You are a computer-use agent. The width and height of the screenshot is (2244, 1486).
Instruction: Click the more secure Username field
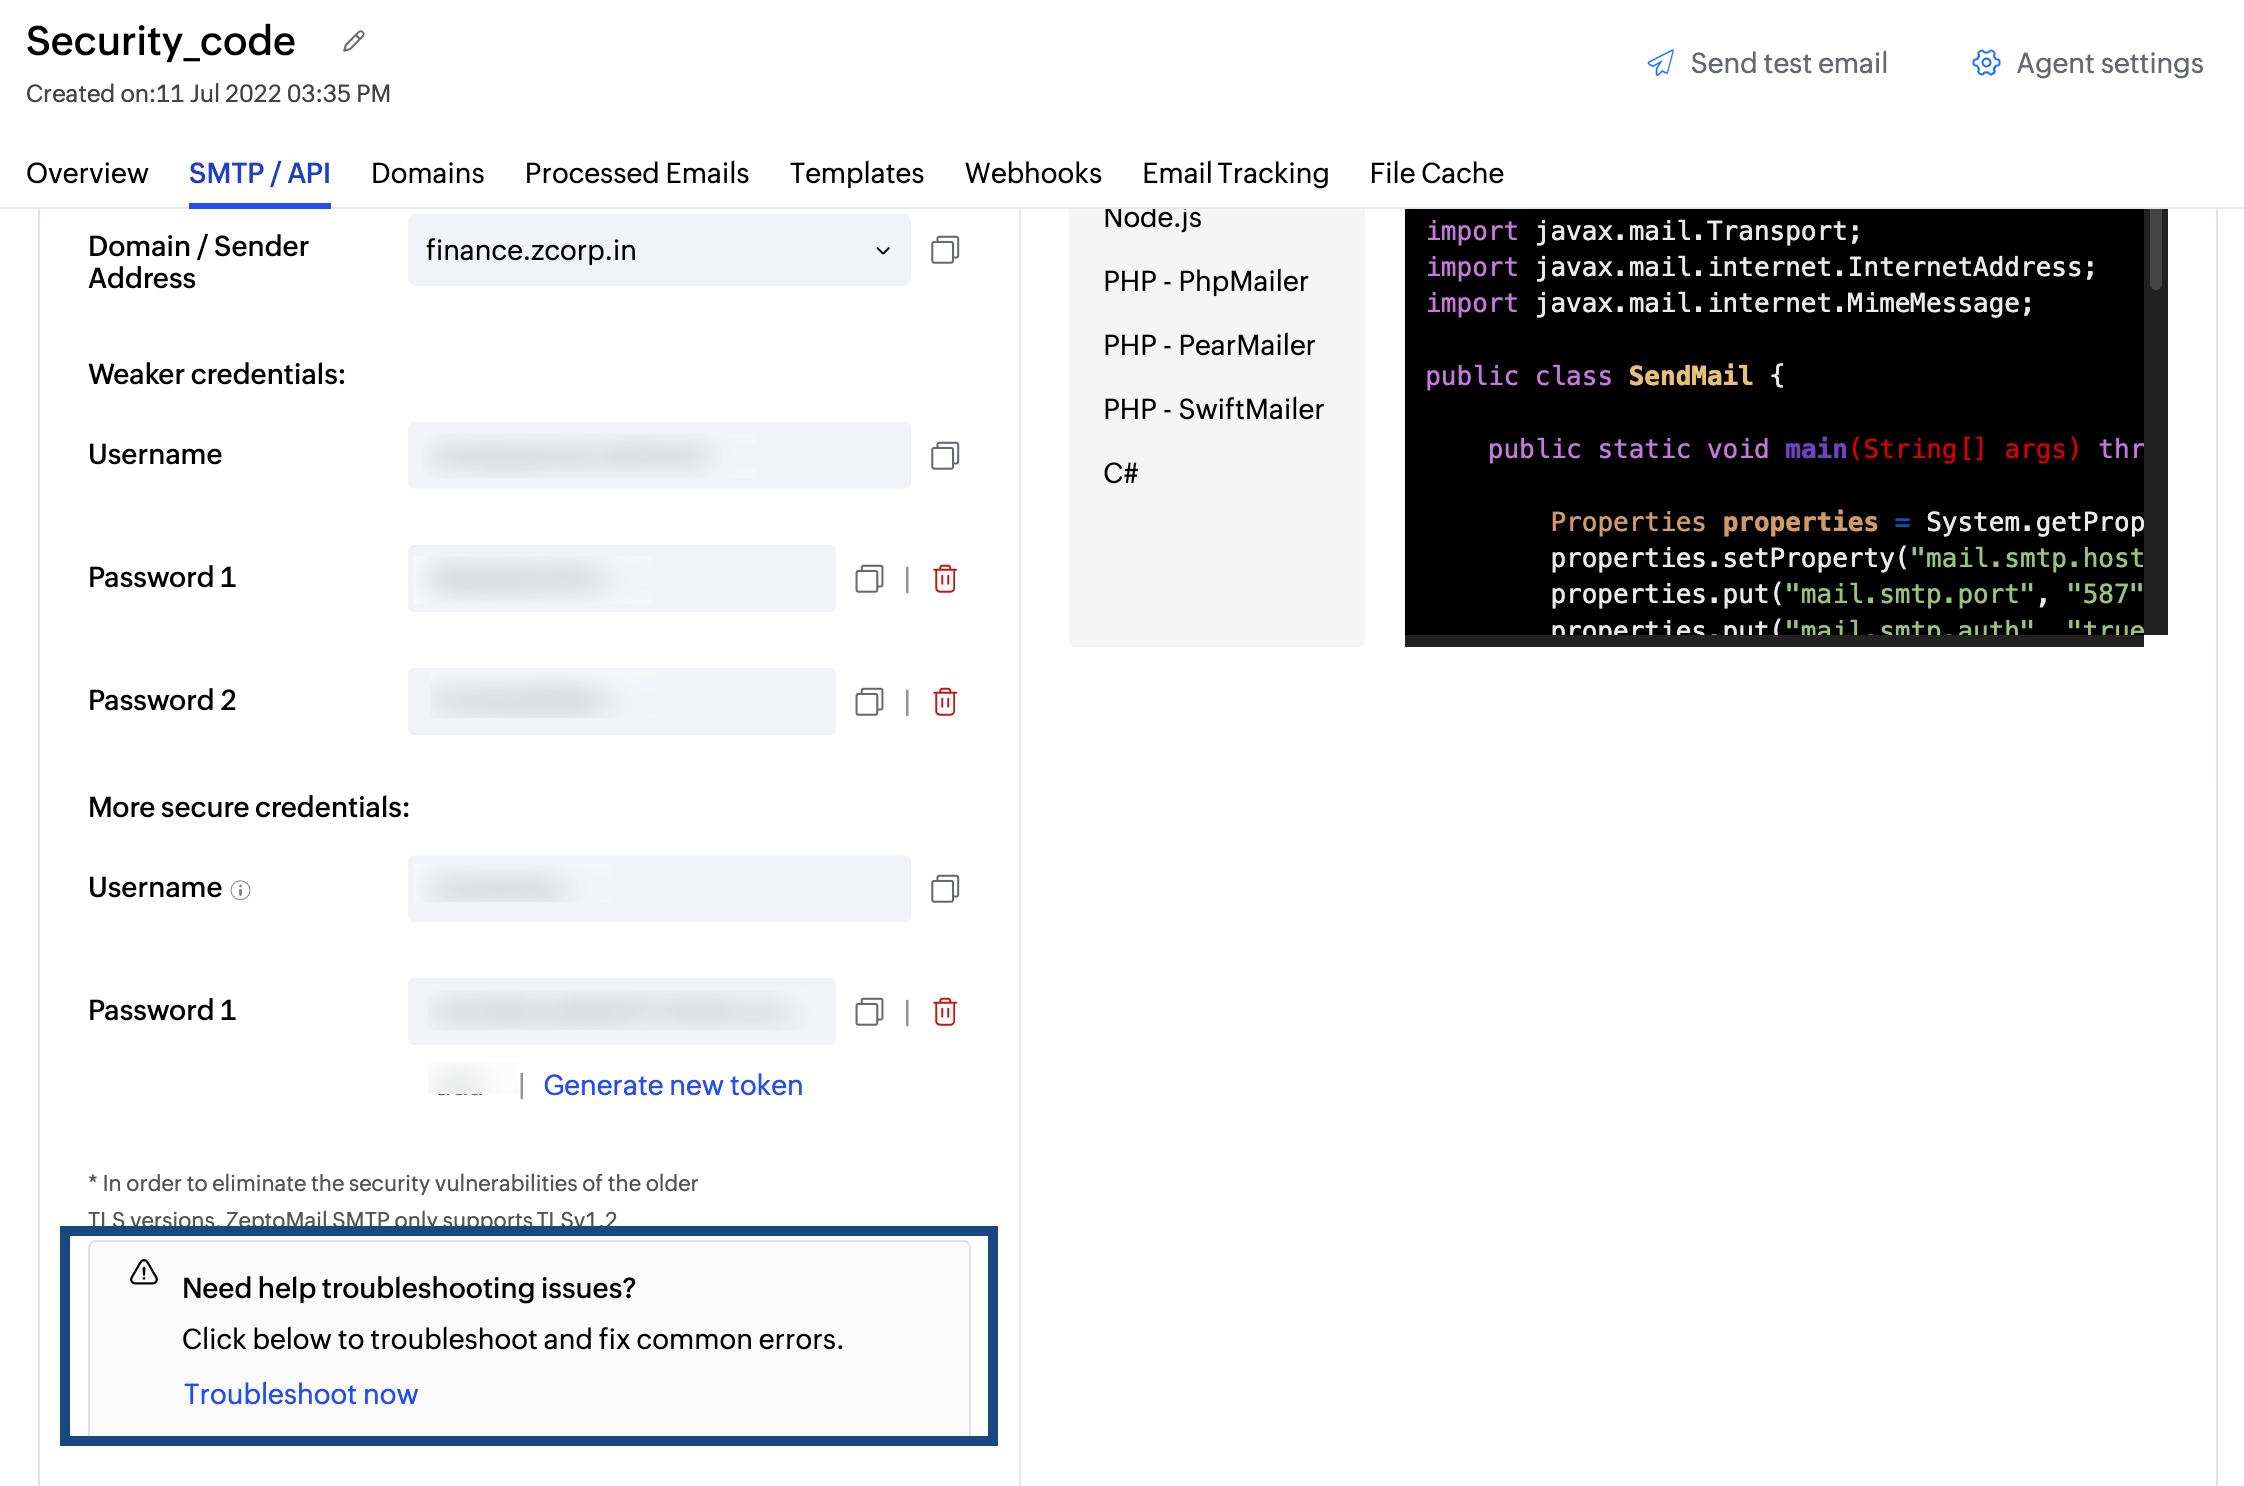[659, 889]
